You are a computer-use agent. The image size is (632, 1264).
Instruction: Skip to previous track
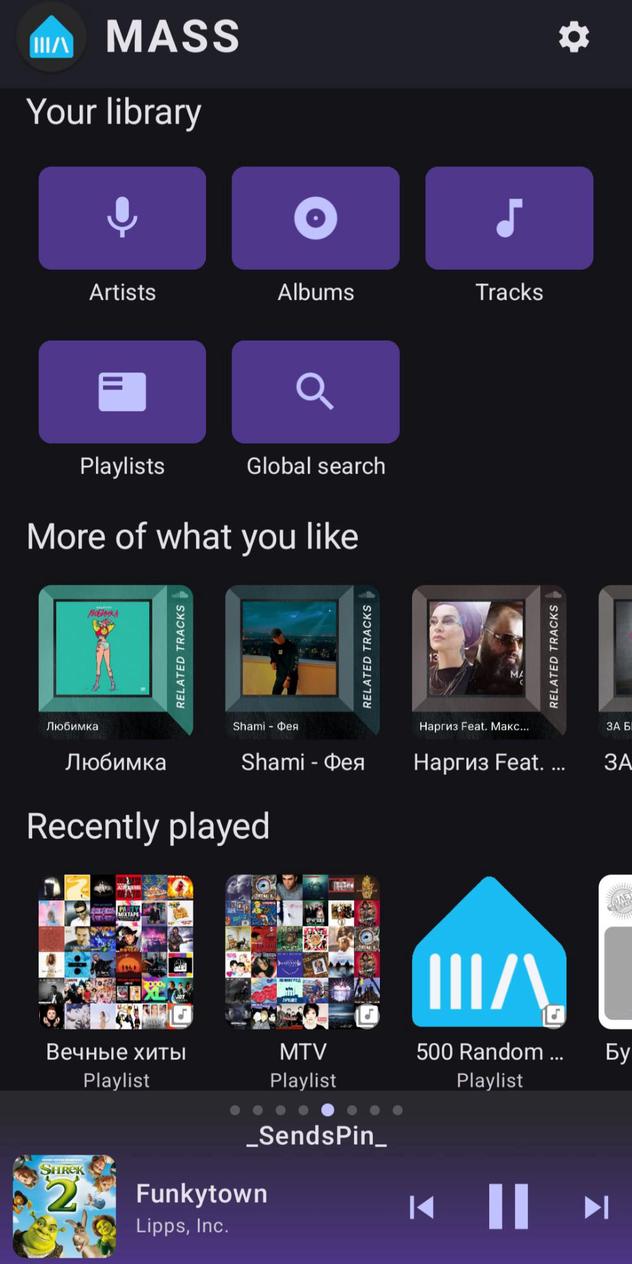tap(422, 1207)
